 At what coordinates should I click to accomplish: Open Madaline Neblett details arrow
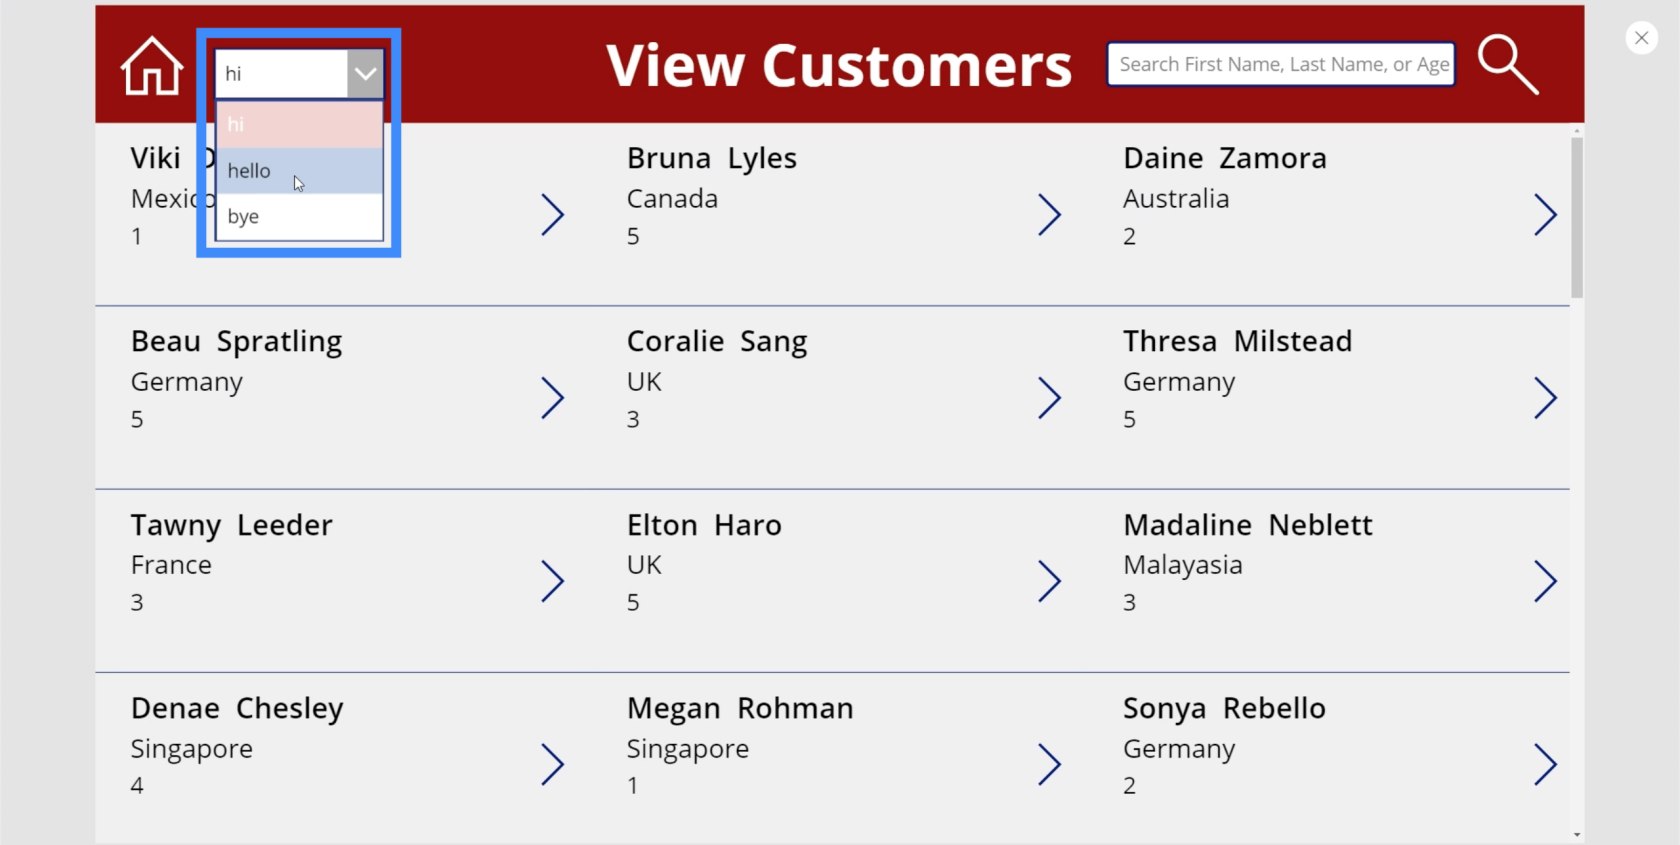1545,581
